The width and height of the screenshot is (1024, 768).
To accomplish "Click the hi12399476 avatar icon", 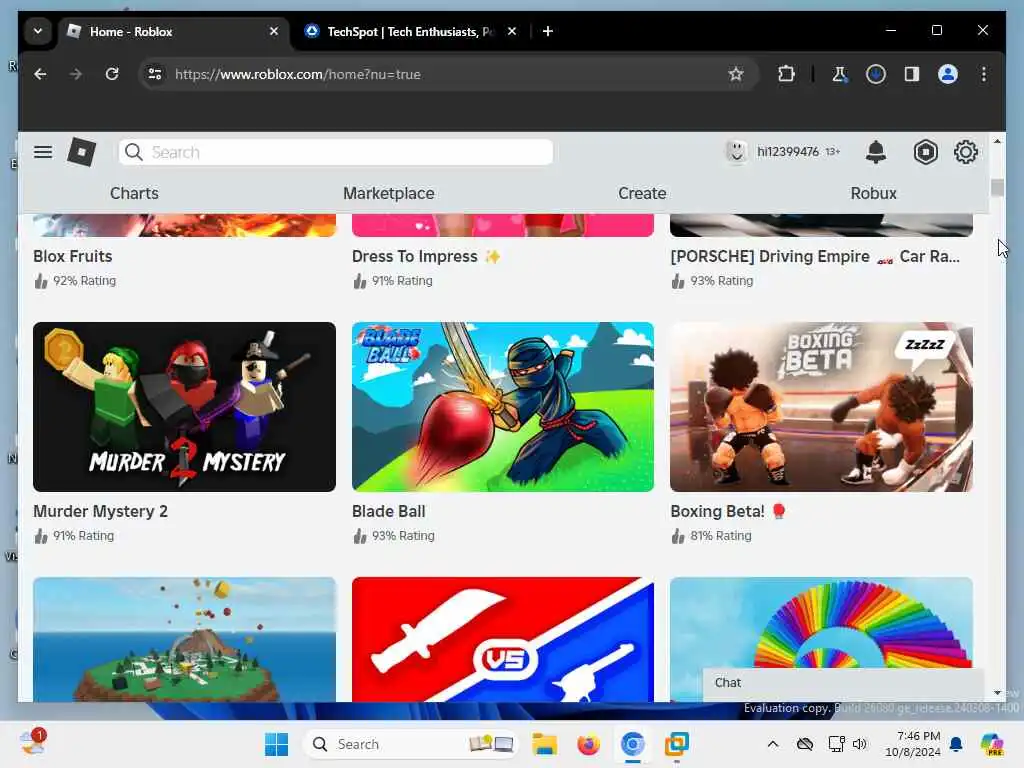I will click(x=736, y=152).
